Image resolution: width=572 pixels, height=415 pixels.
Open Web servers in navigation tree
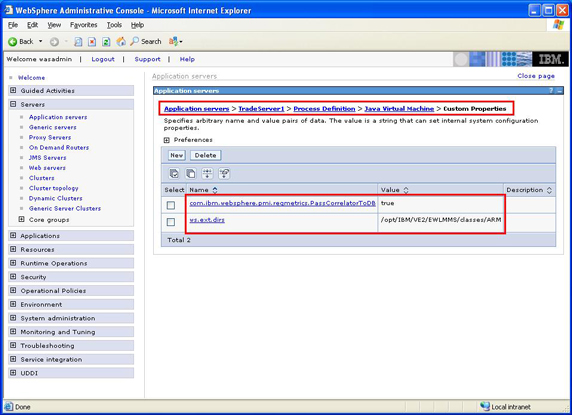coord(47,168)
